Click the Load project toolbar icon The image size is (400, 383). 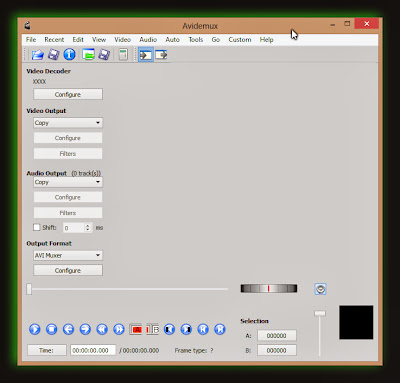click(88, 54)
